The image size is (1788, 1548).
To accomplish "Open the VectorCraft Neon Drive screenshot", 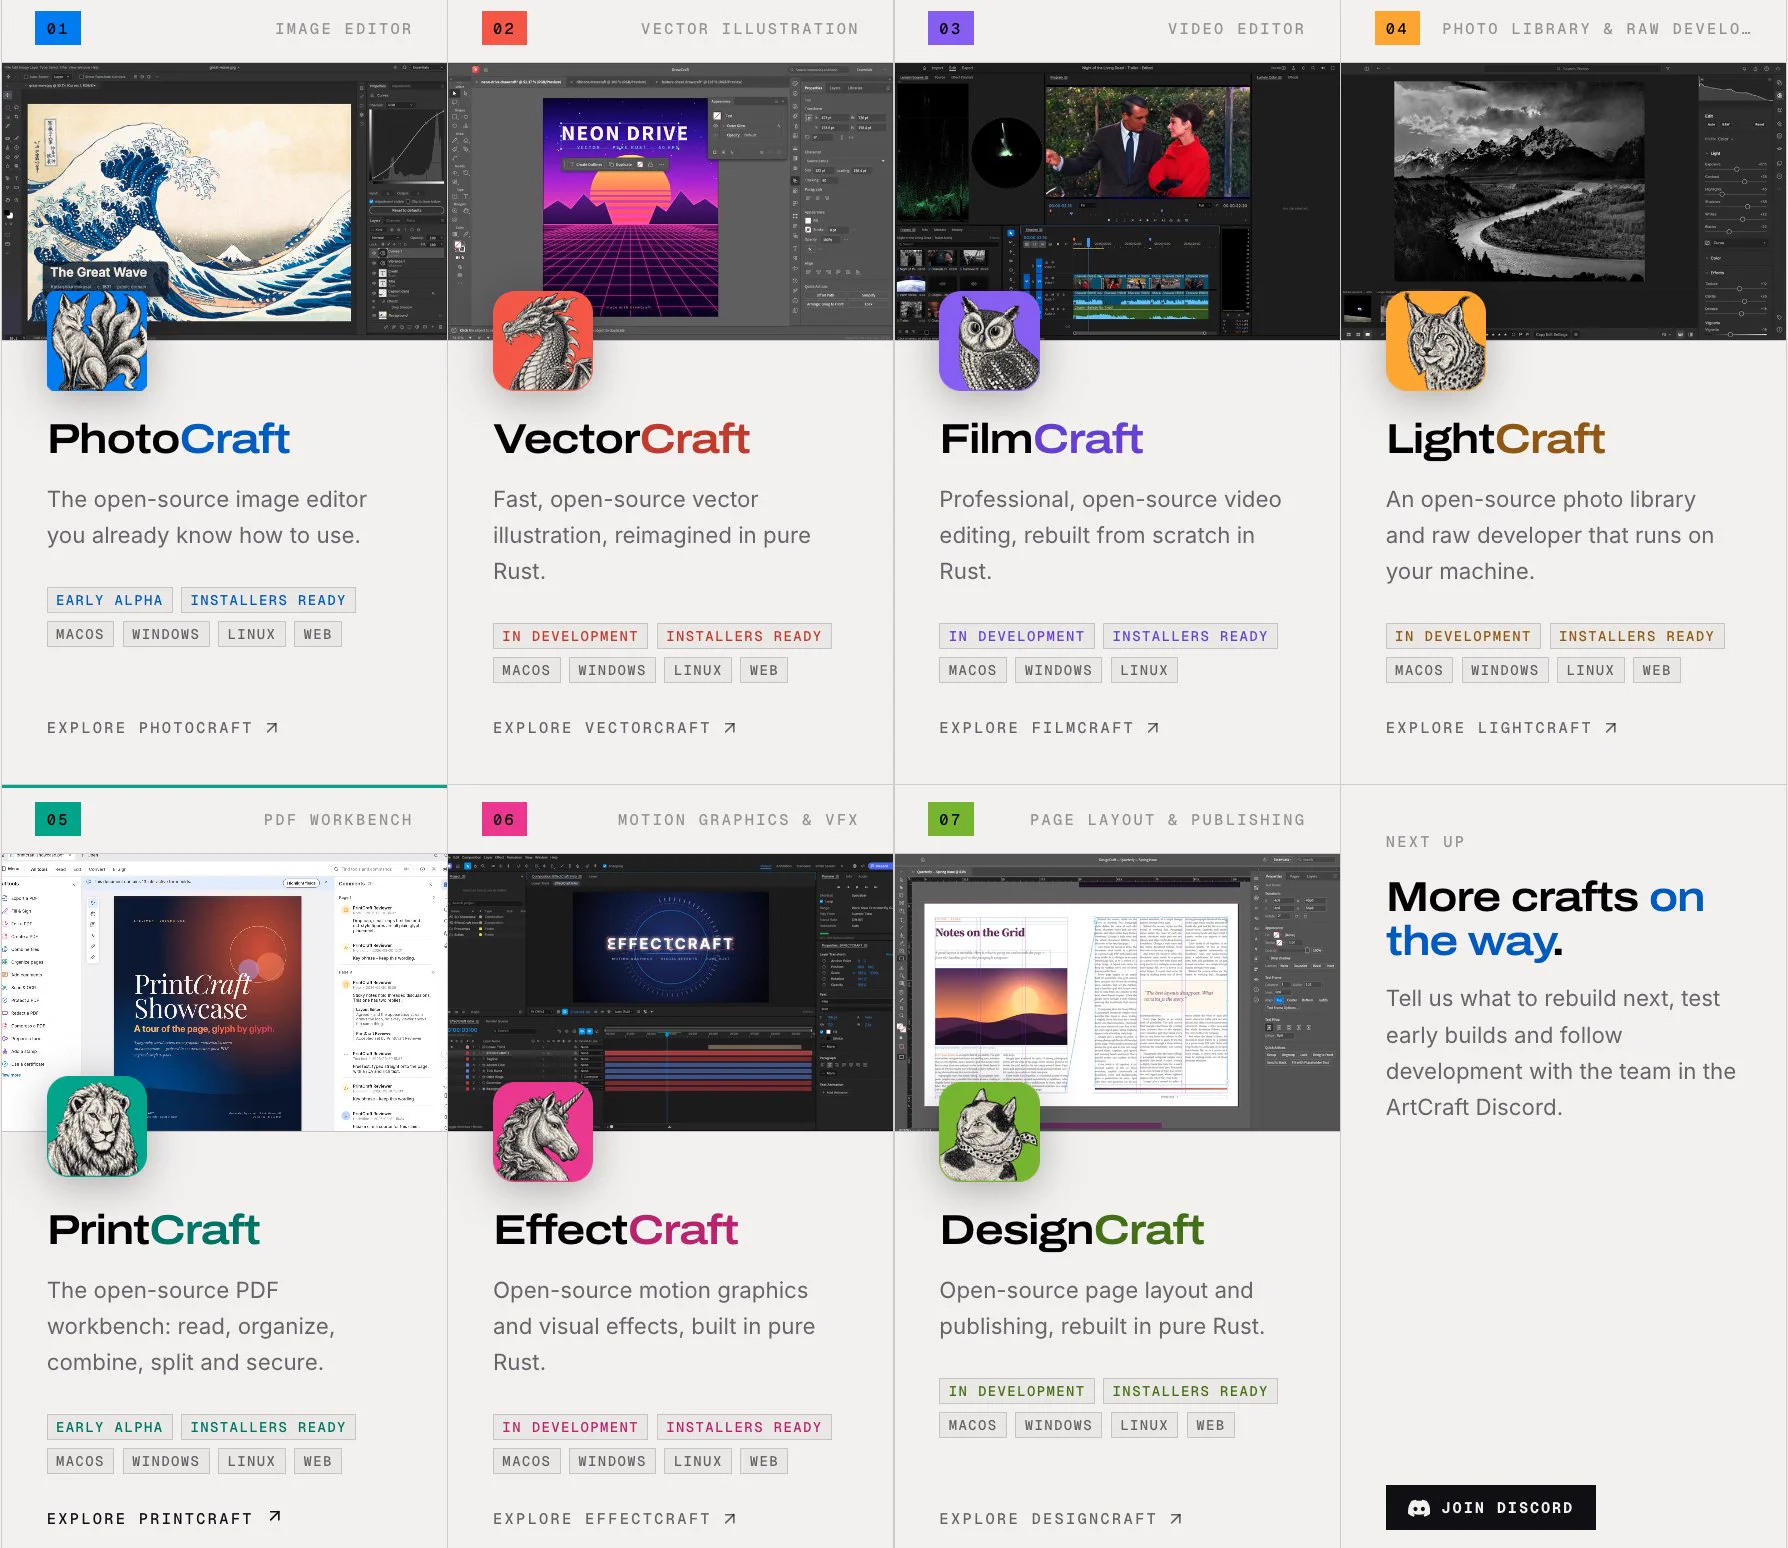I will pyautogui.click(x=670, y=201).
